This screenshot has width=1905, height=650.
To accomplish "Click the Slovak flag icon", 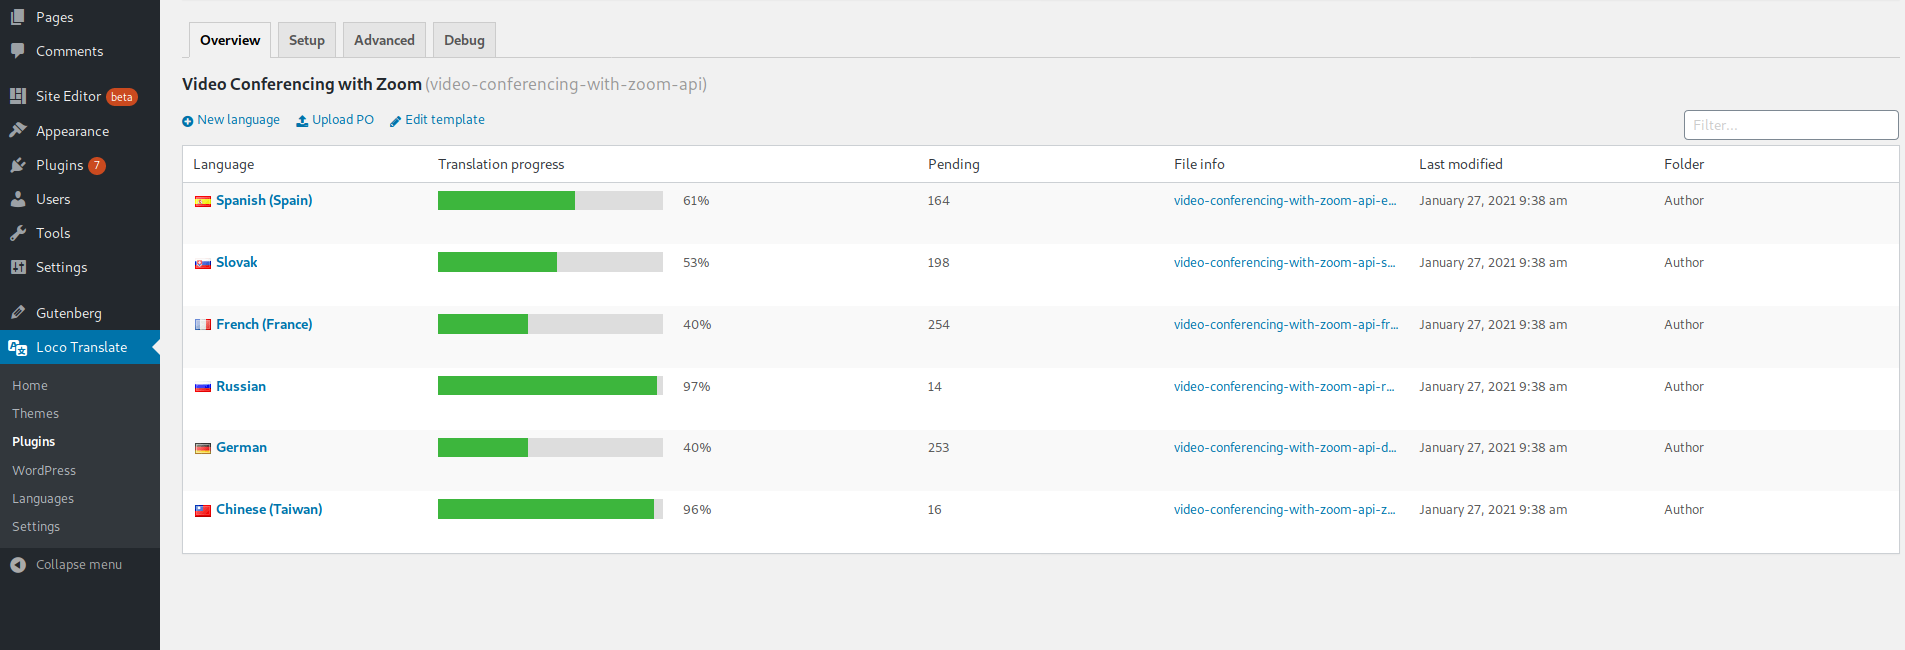I will tap(203, 263).
